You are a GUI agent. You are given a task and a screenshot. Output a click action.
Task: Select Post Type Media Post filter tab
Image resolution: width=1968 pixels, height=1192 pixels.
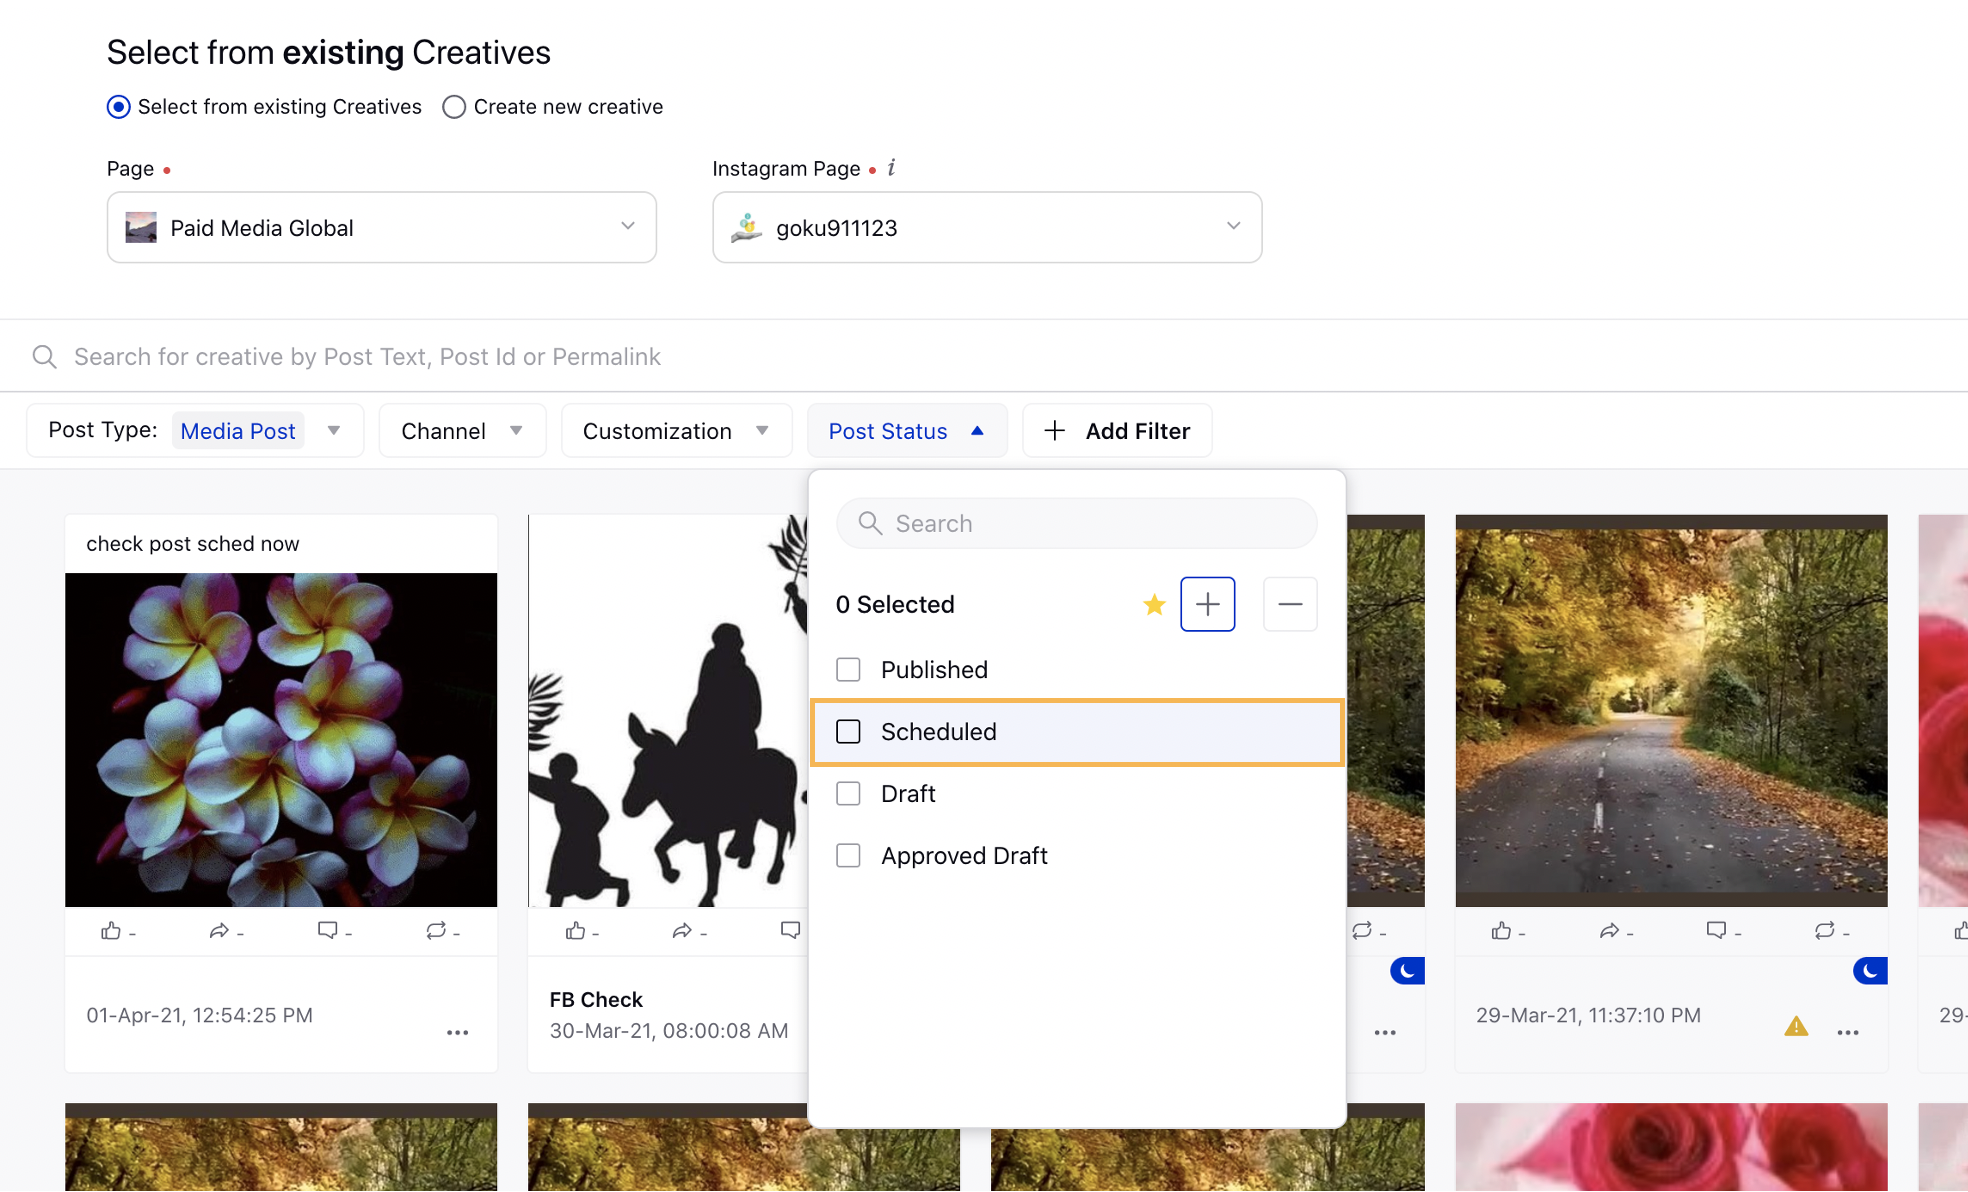pyautogui.click(x=260, y=430)
